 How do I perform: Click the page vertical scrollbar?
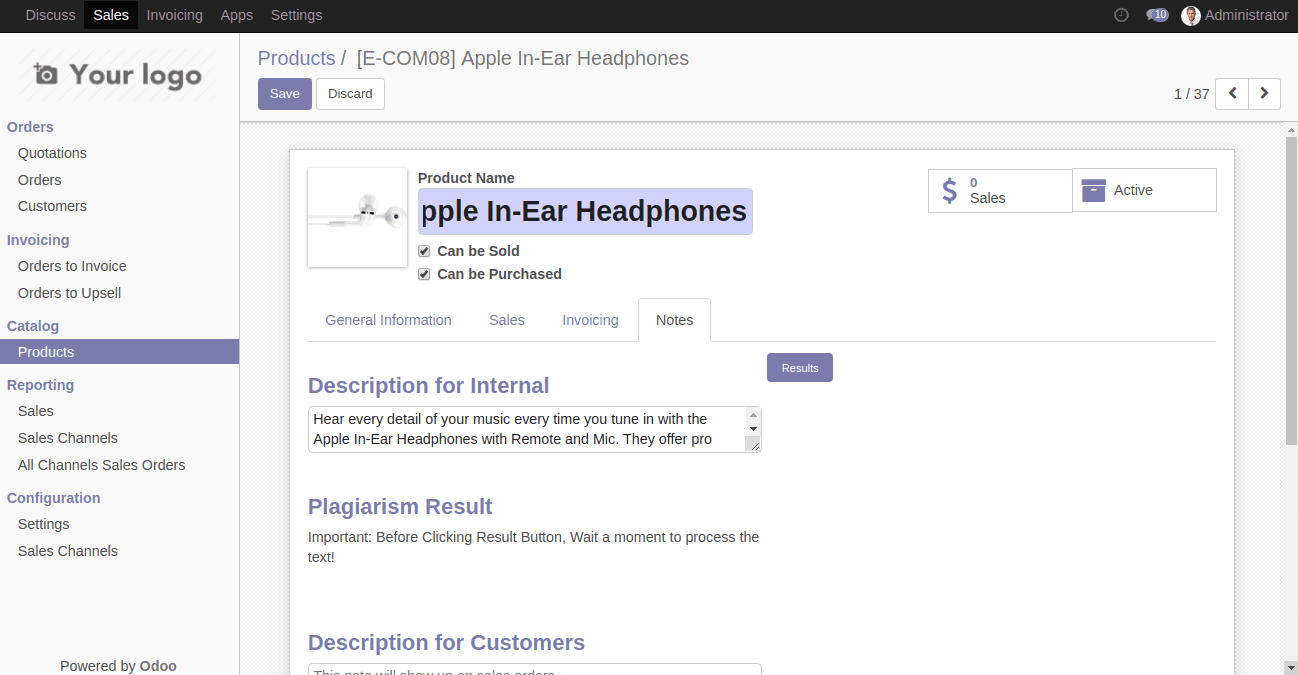click(x=1291, y=290)
